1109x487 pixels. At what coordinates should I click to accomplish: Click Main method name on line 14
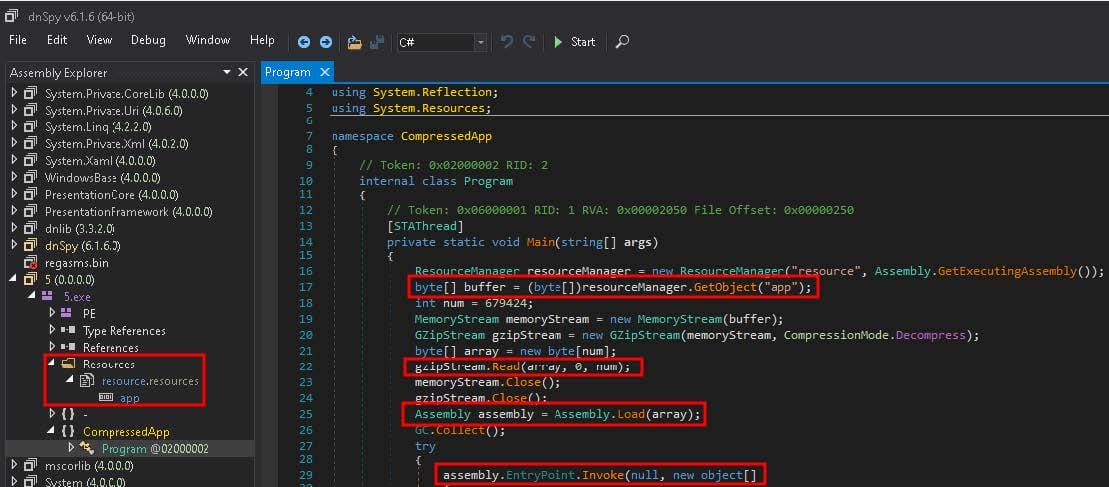[x=540, y=242]
